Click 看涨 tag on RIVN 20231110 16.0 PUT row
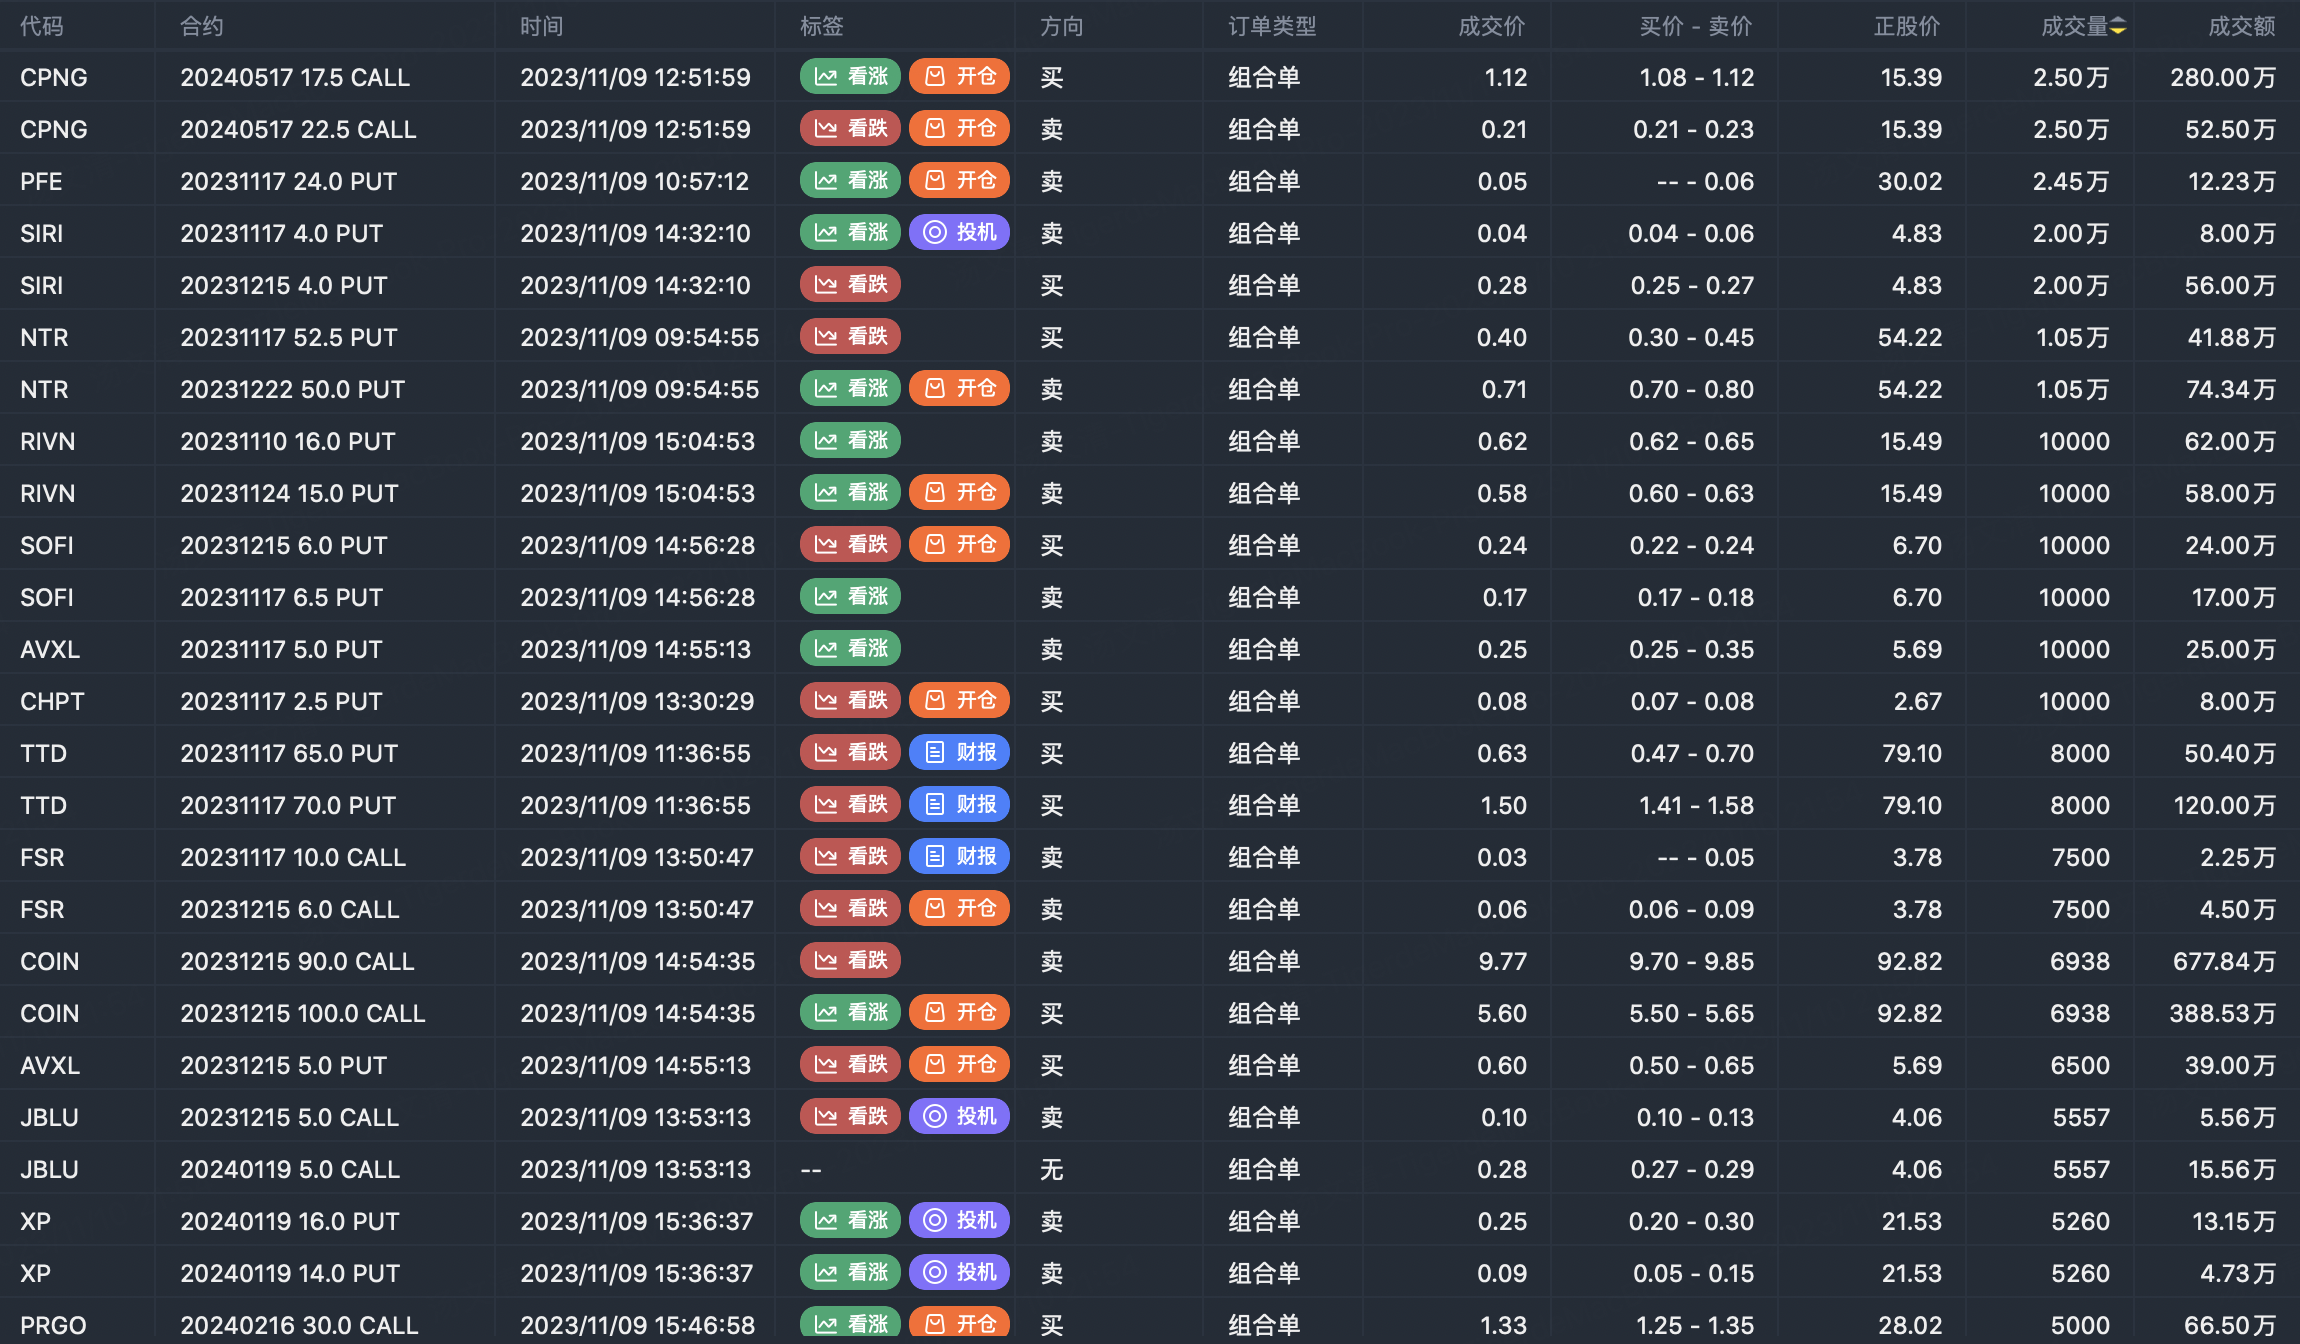The height and width of the screenshot is (1344, 2300). [x=850, y=441]
